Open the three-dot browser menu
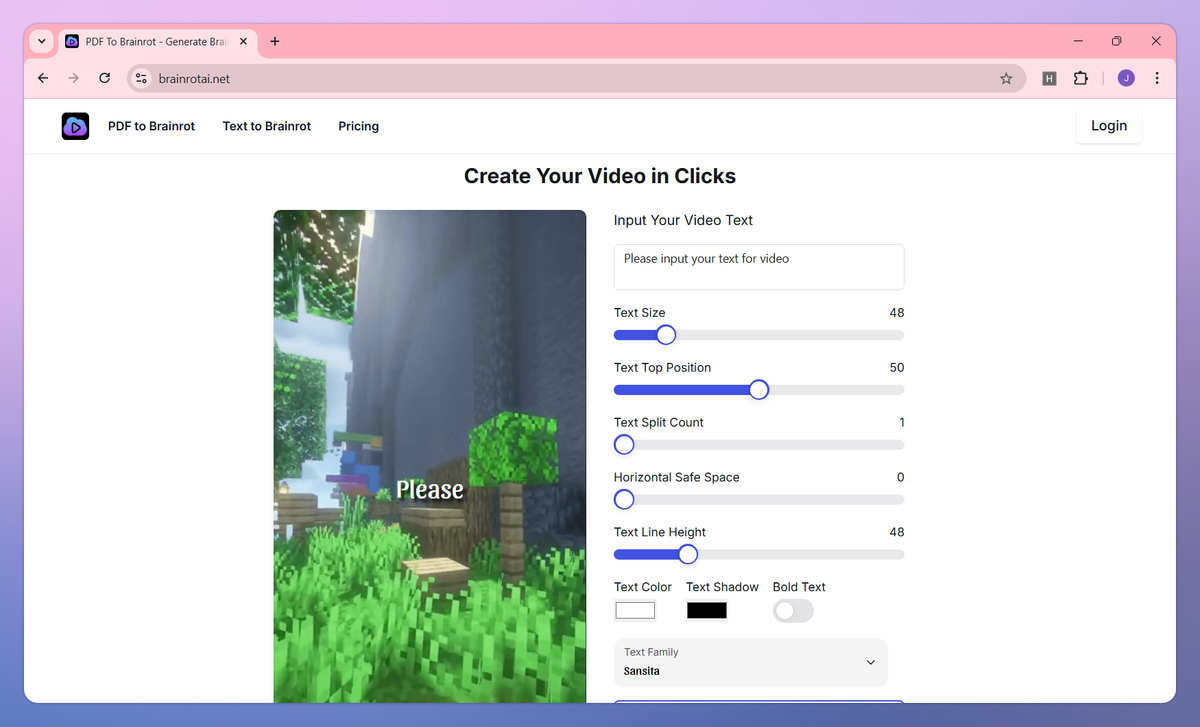Viewport: 1200px width, 727px height. pos(1157,77)
